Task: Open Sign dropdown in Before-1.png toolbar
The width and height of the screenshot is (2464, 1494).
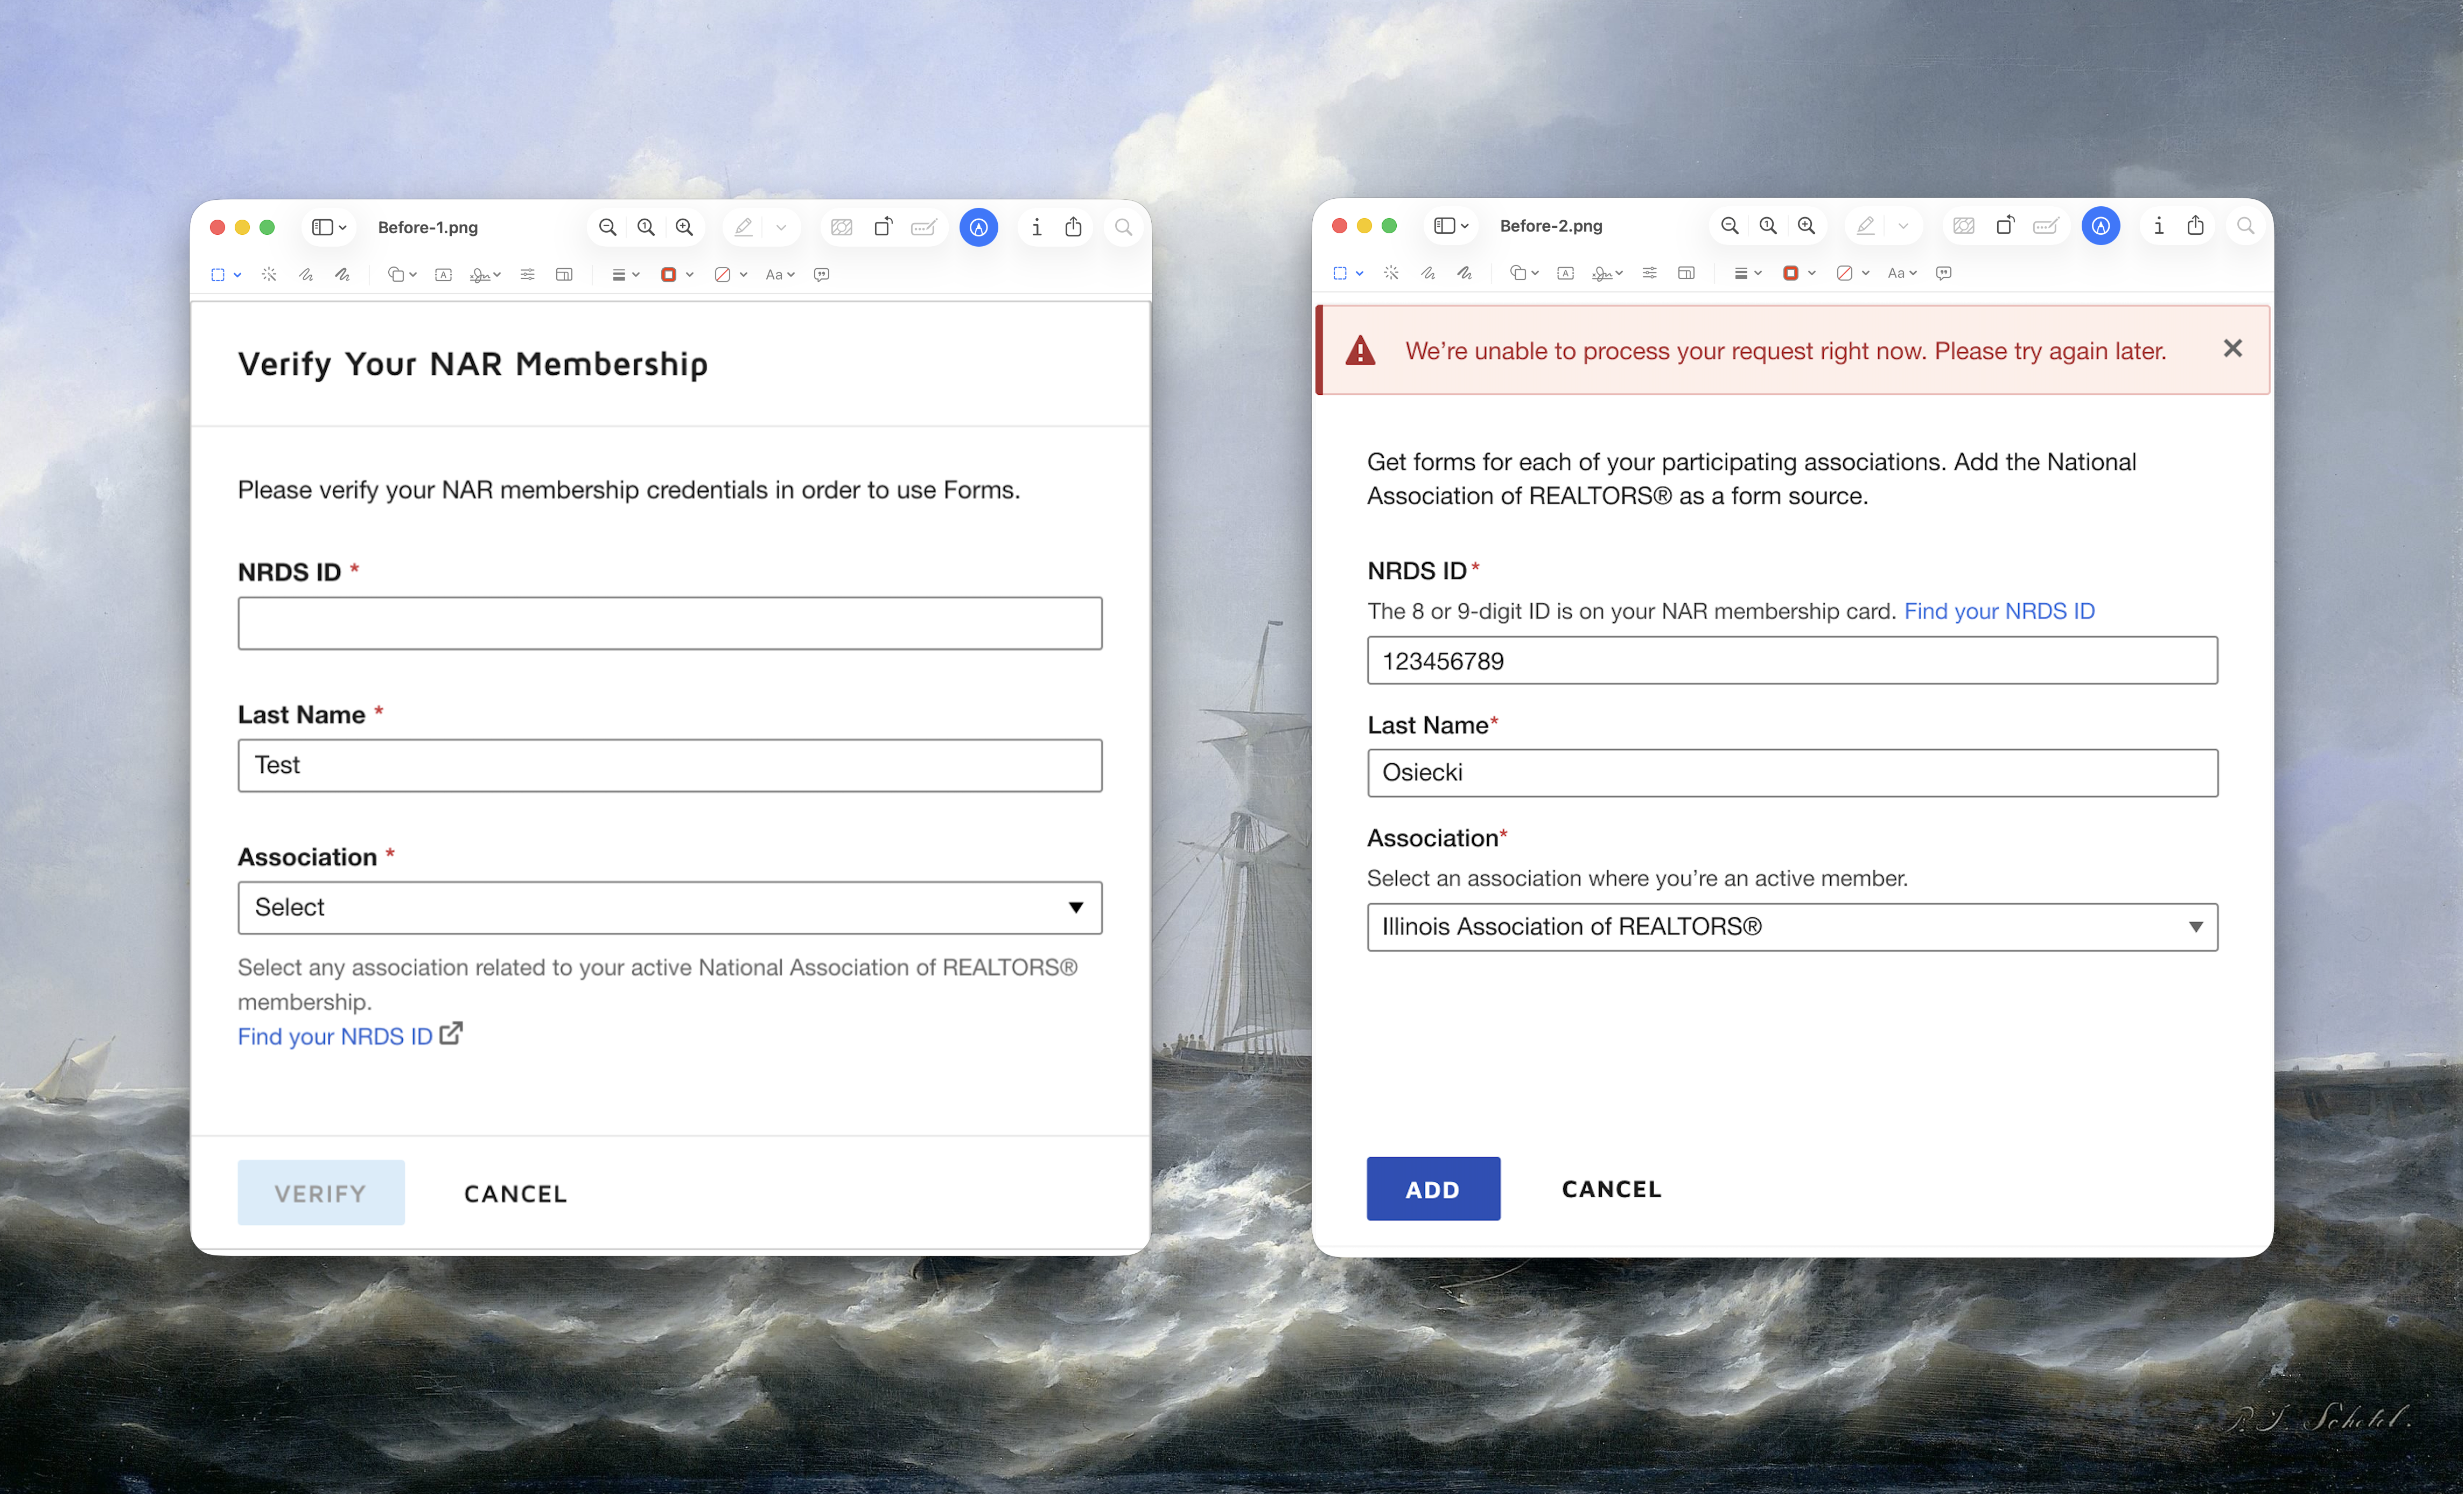Action: point(486,274)
